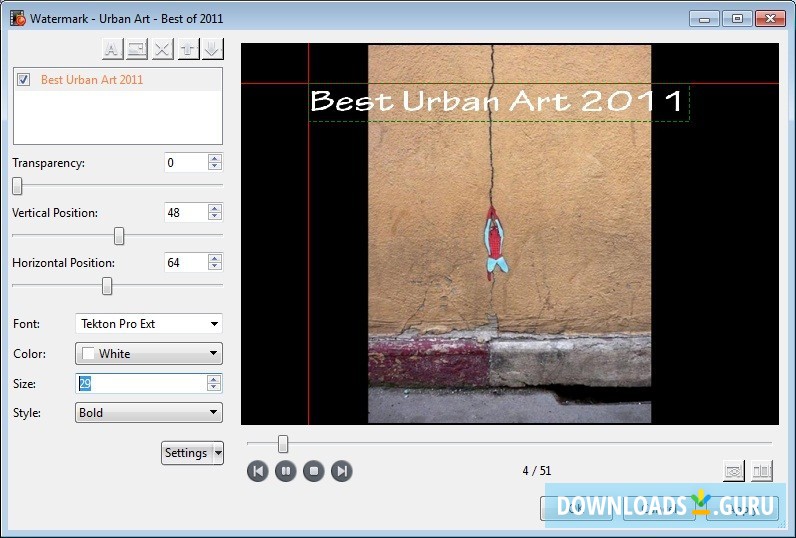
Task: Decrease Horizontal Position with the down arrow
Action: [x=215, y=267]
